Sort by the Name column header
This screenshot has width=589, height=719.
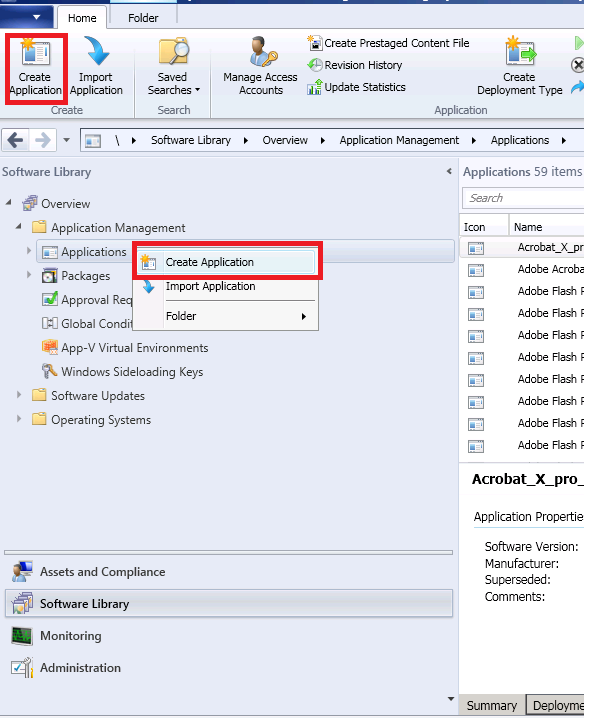(x=546, y=227)
